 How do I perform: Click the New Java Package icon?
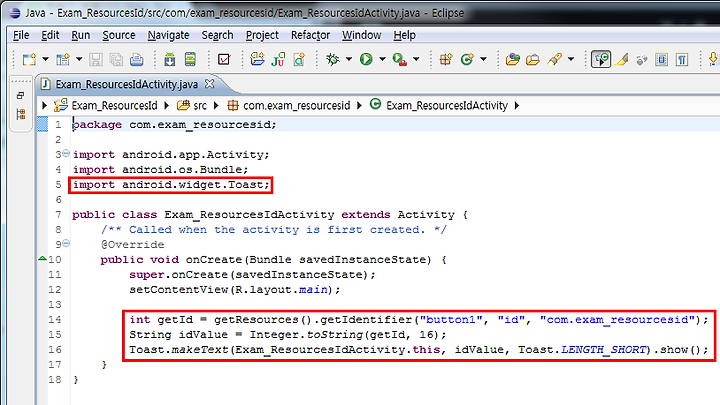(446, 59)
